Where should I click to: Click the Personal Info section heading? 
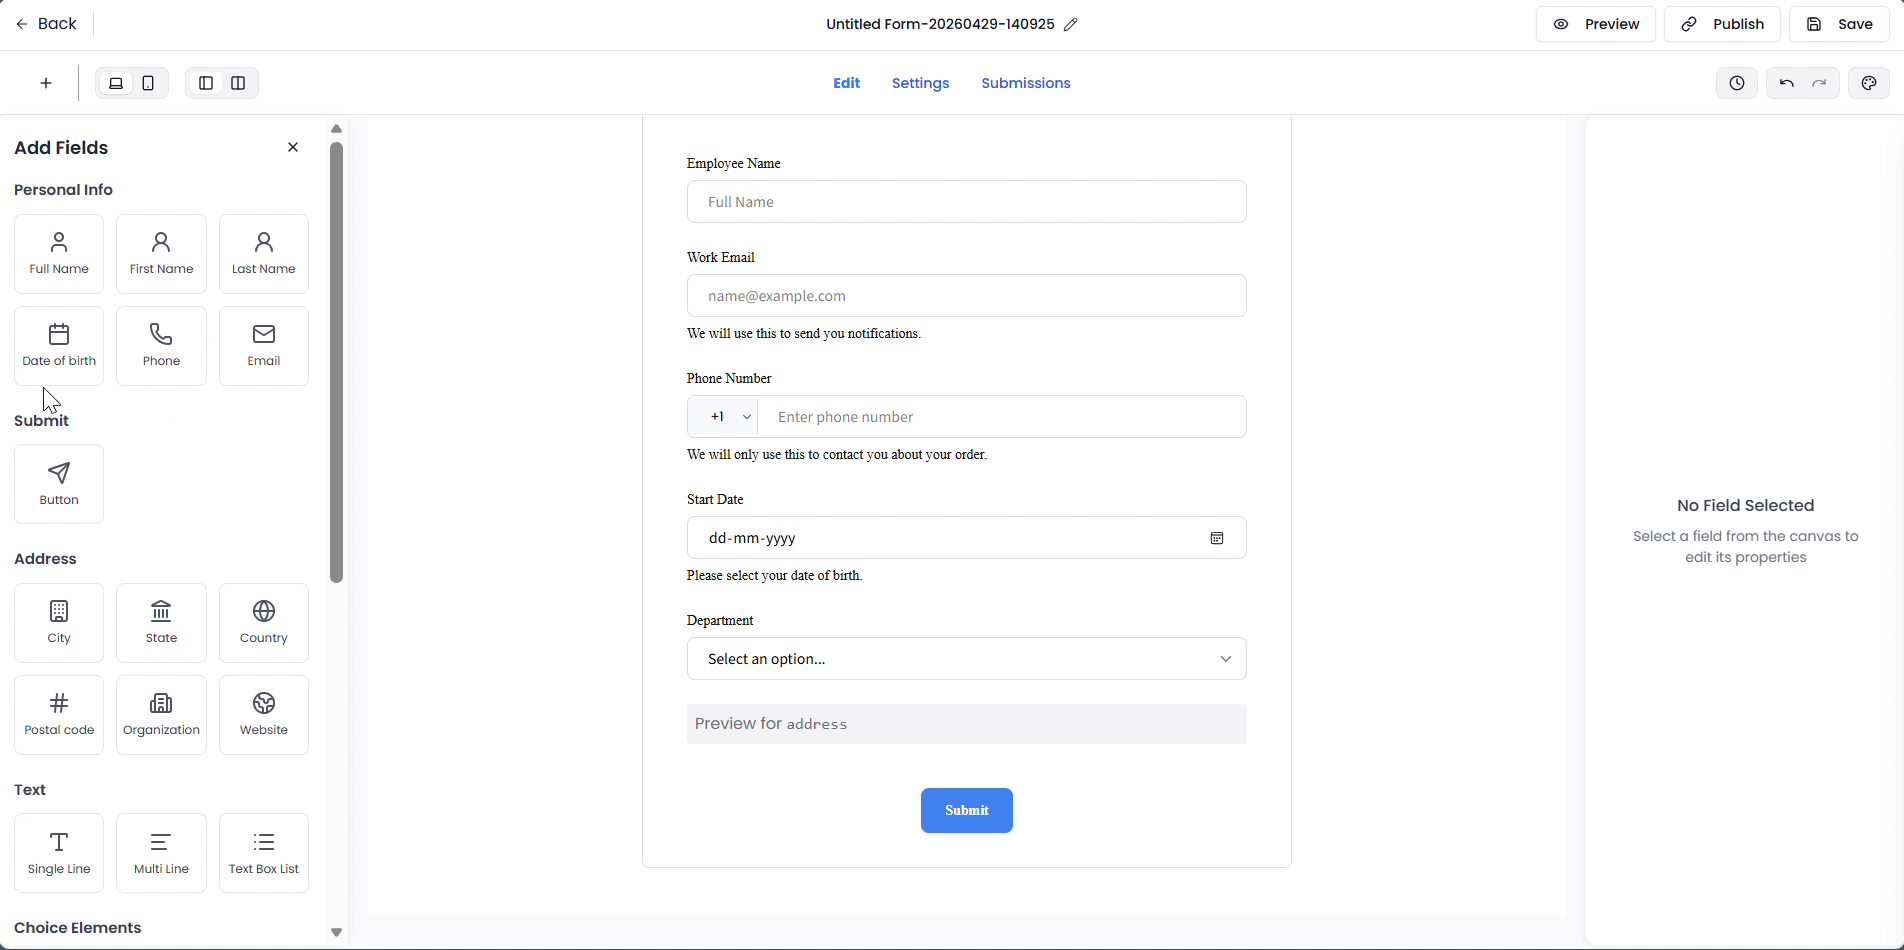coord(63,190)
